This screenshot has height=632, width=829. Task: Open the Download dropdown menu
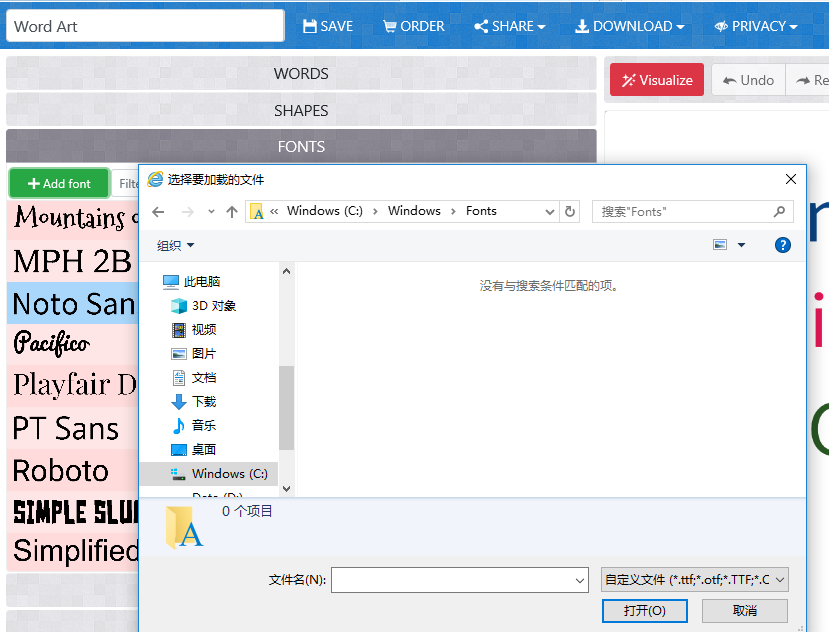[630, 26]
